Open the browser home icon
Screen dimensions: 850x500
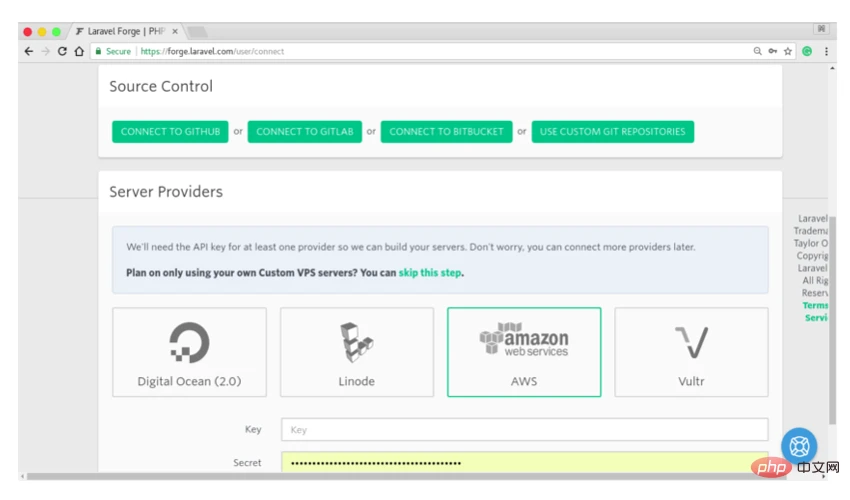[79, 51]
